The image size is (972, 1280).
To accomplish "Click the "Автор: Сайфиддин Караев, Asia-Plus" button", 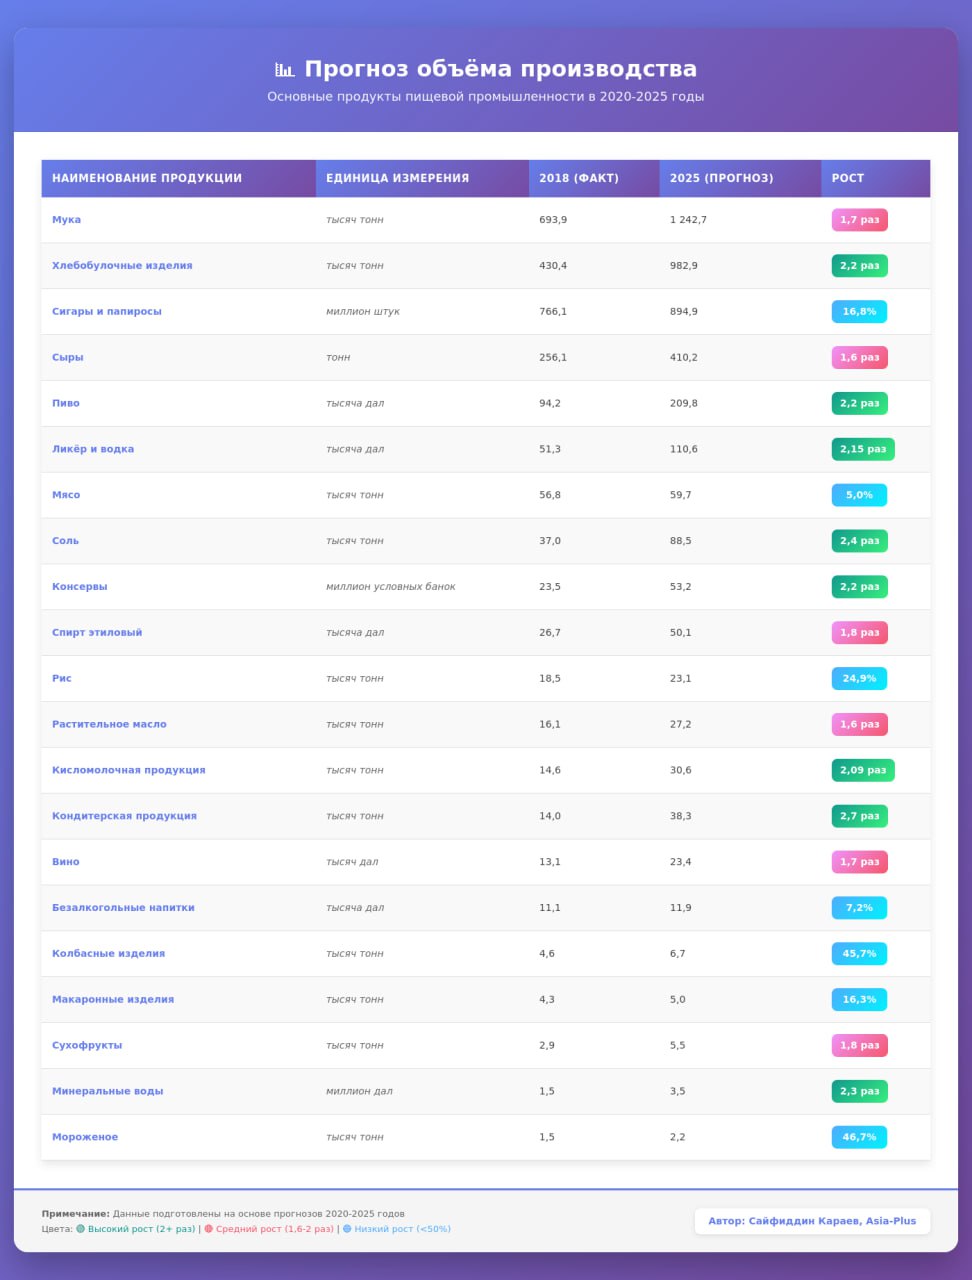I will tap(812, 1221).
